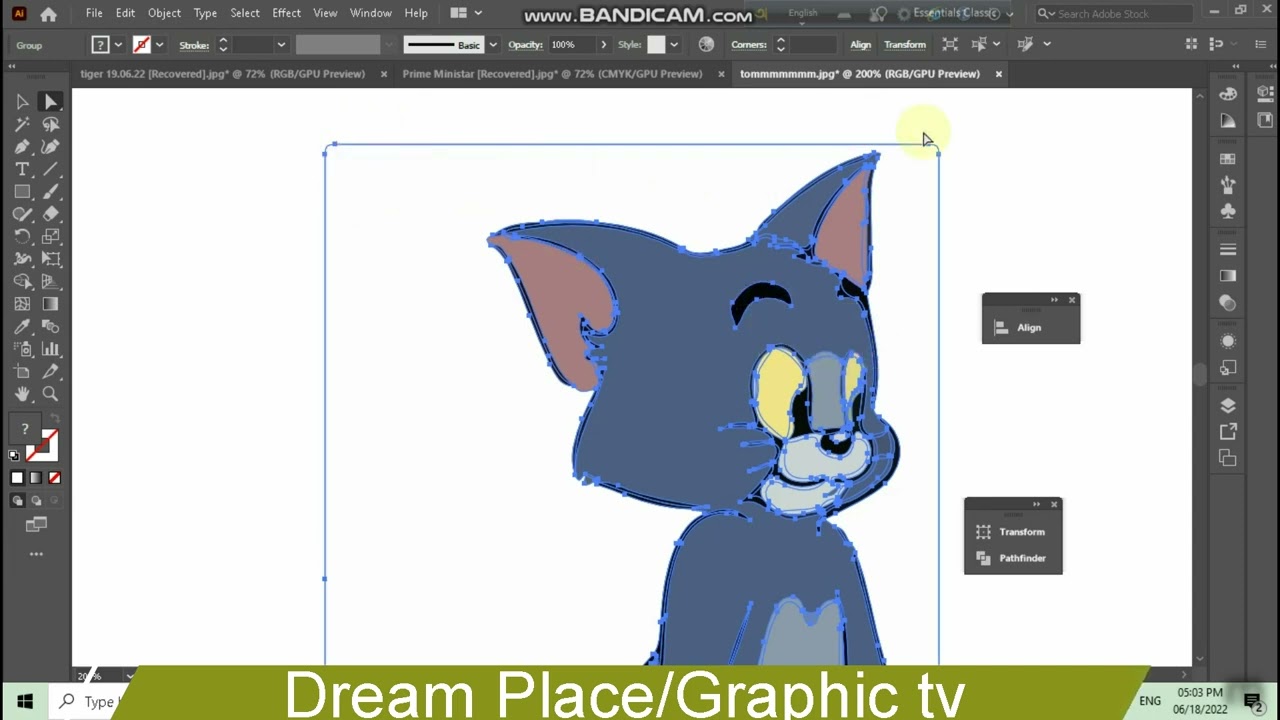Open the Color panel palette icon

(x=1228, y=94)
